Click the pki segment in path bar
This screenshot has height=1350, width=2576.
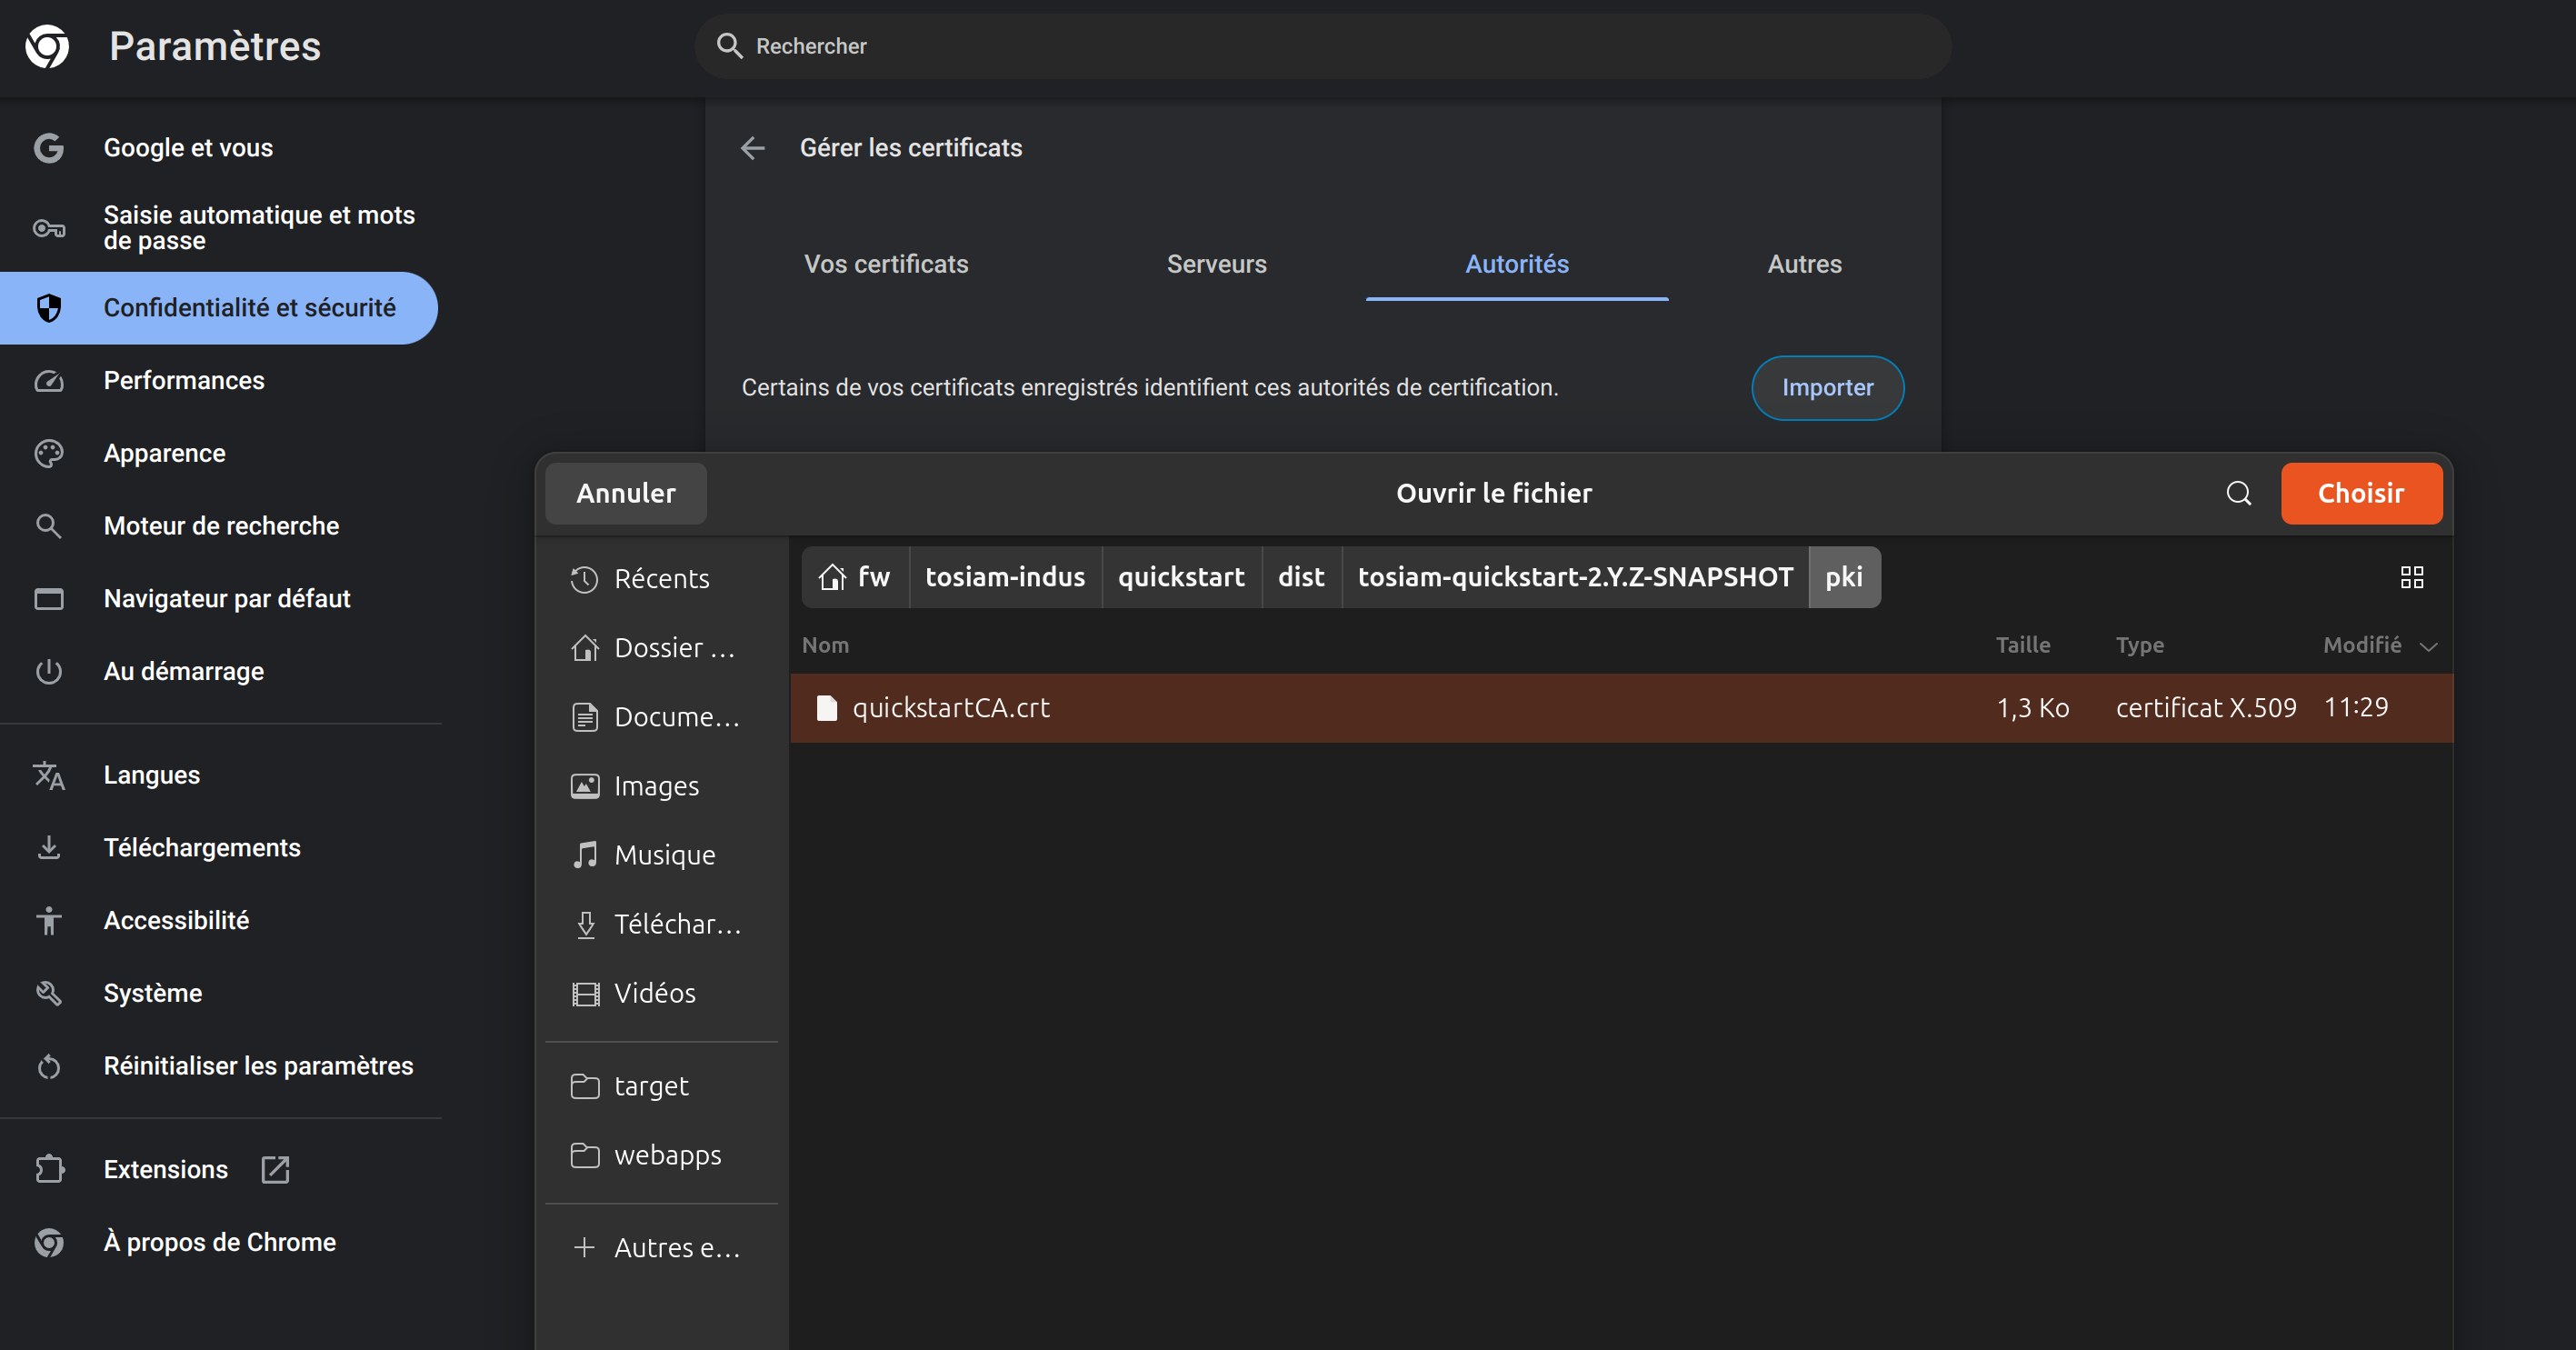pos(1844,577)
